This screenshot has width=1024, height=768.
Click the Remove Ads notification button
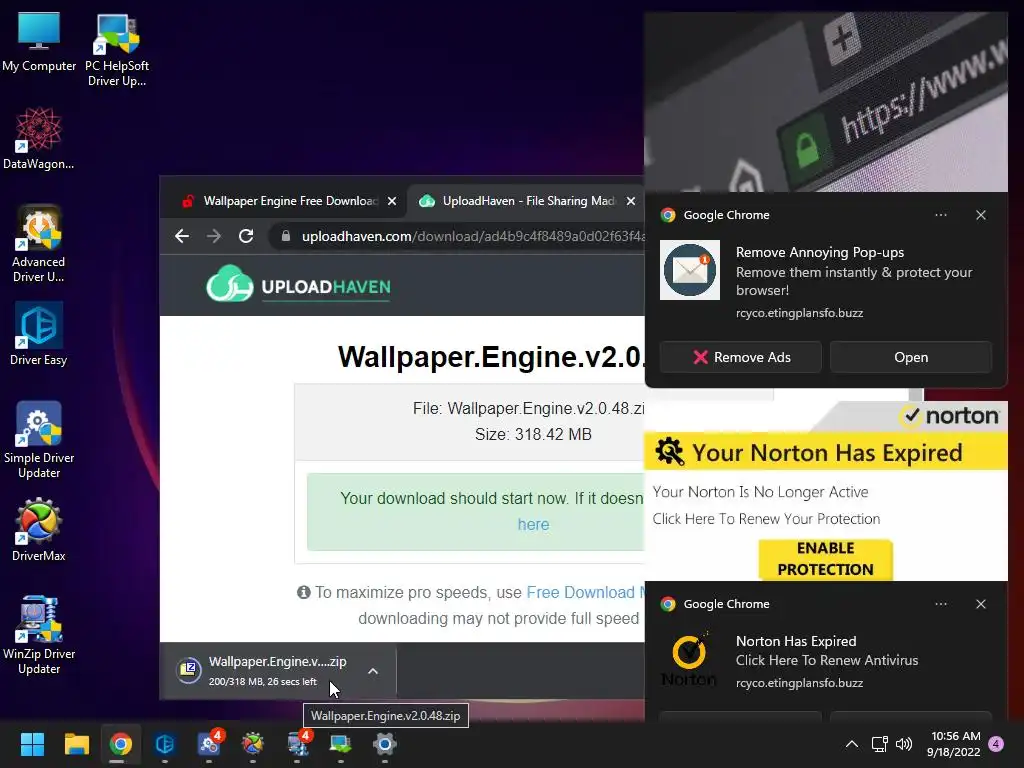click(x=741, y=357)
